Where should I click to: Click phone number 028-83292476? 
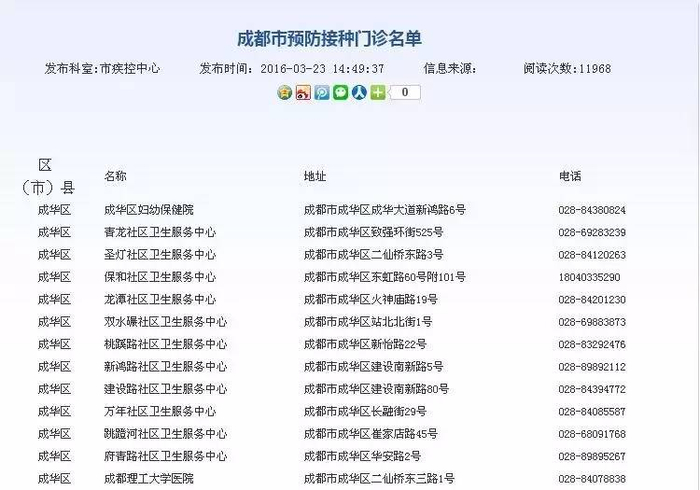point(592,345)
